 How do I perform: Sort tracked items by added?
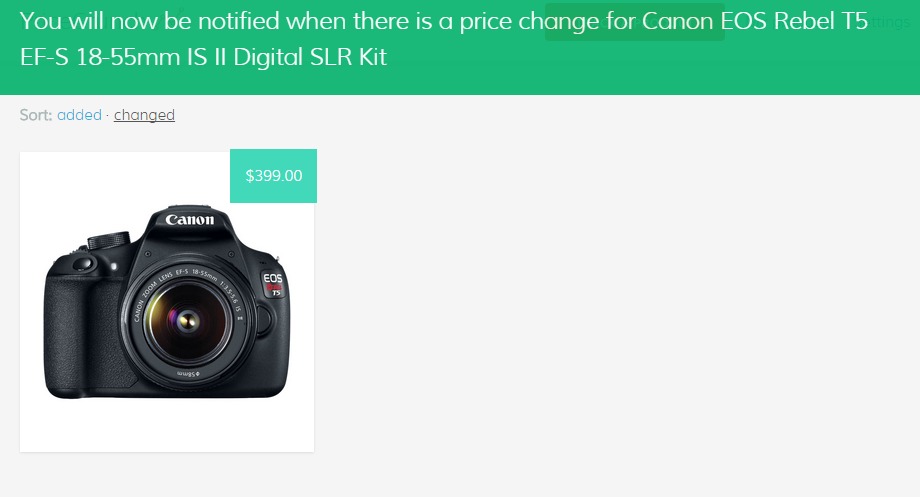[x=79, y=114]
